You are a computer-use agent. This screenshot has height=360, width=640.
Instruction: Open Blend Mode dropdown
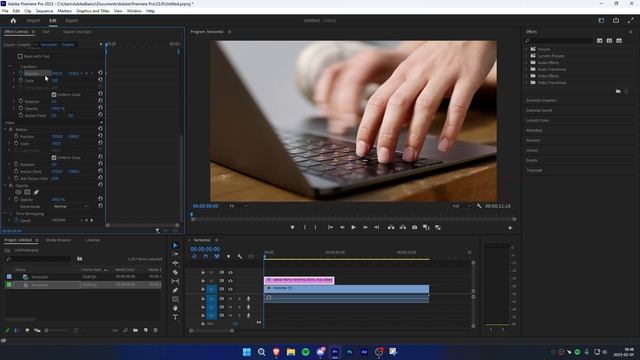tap(70, 207)
